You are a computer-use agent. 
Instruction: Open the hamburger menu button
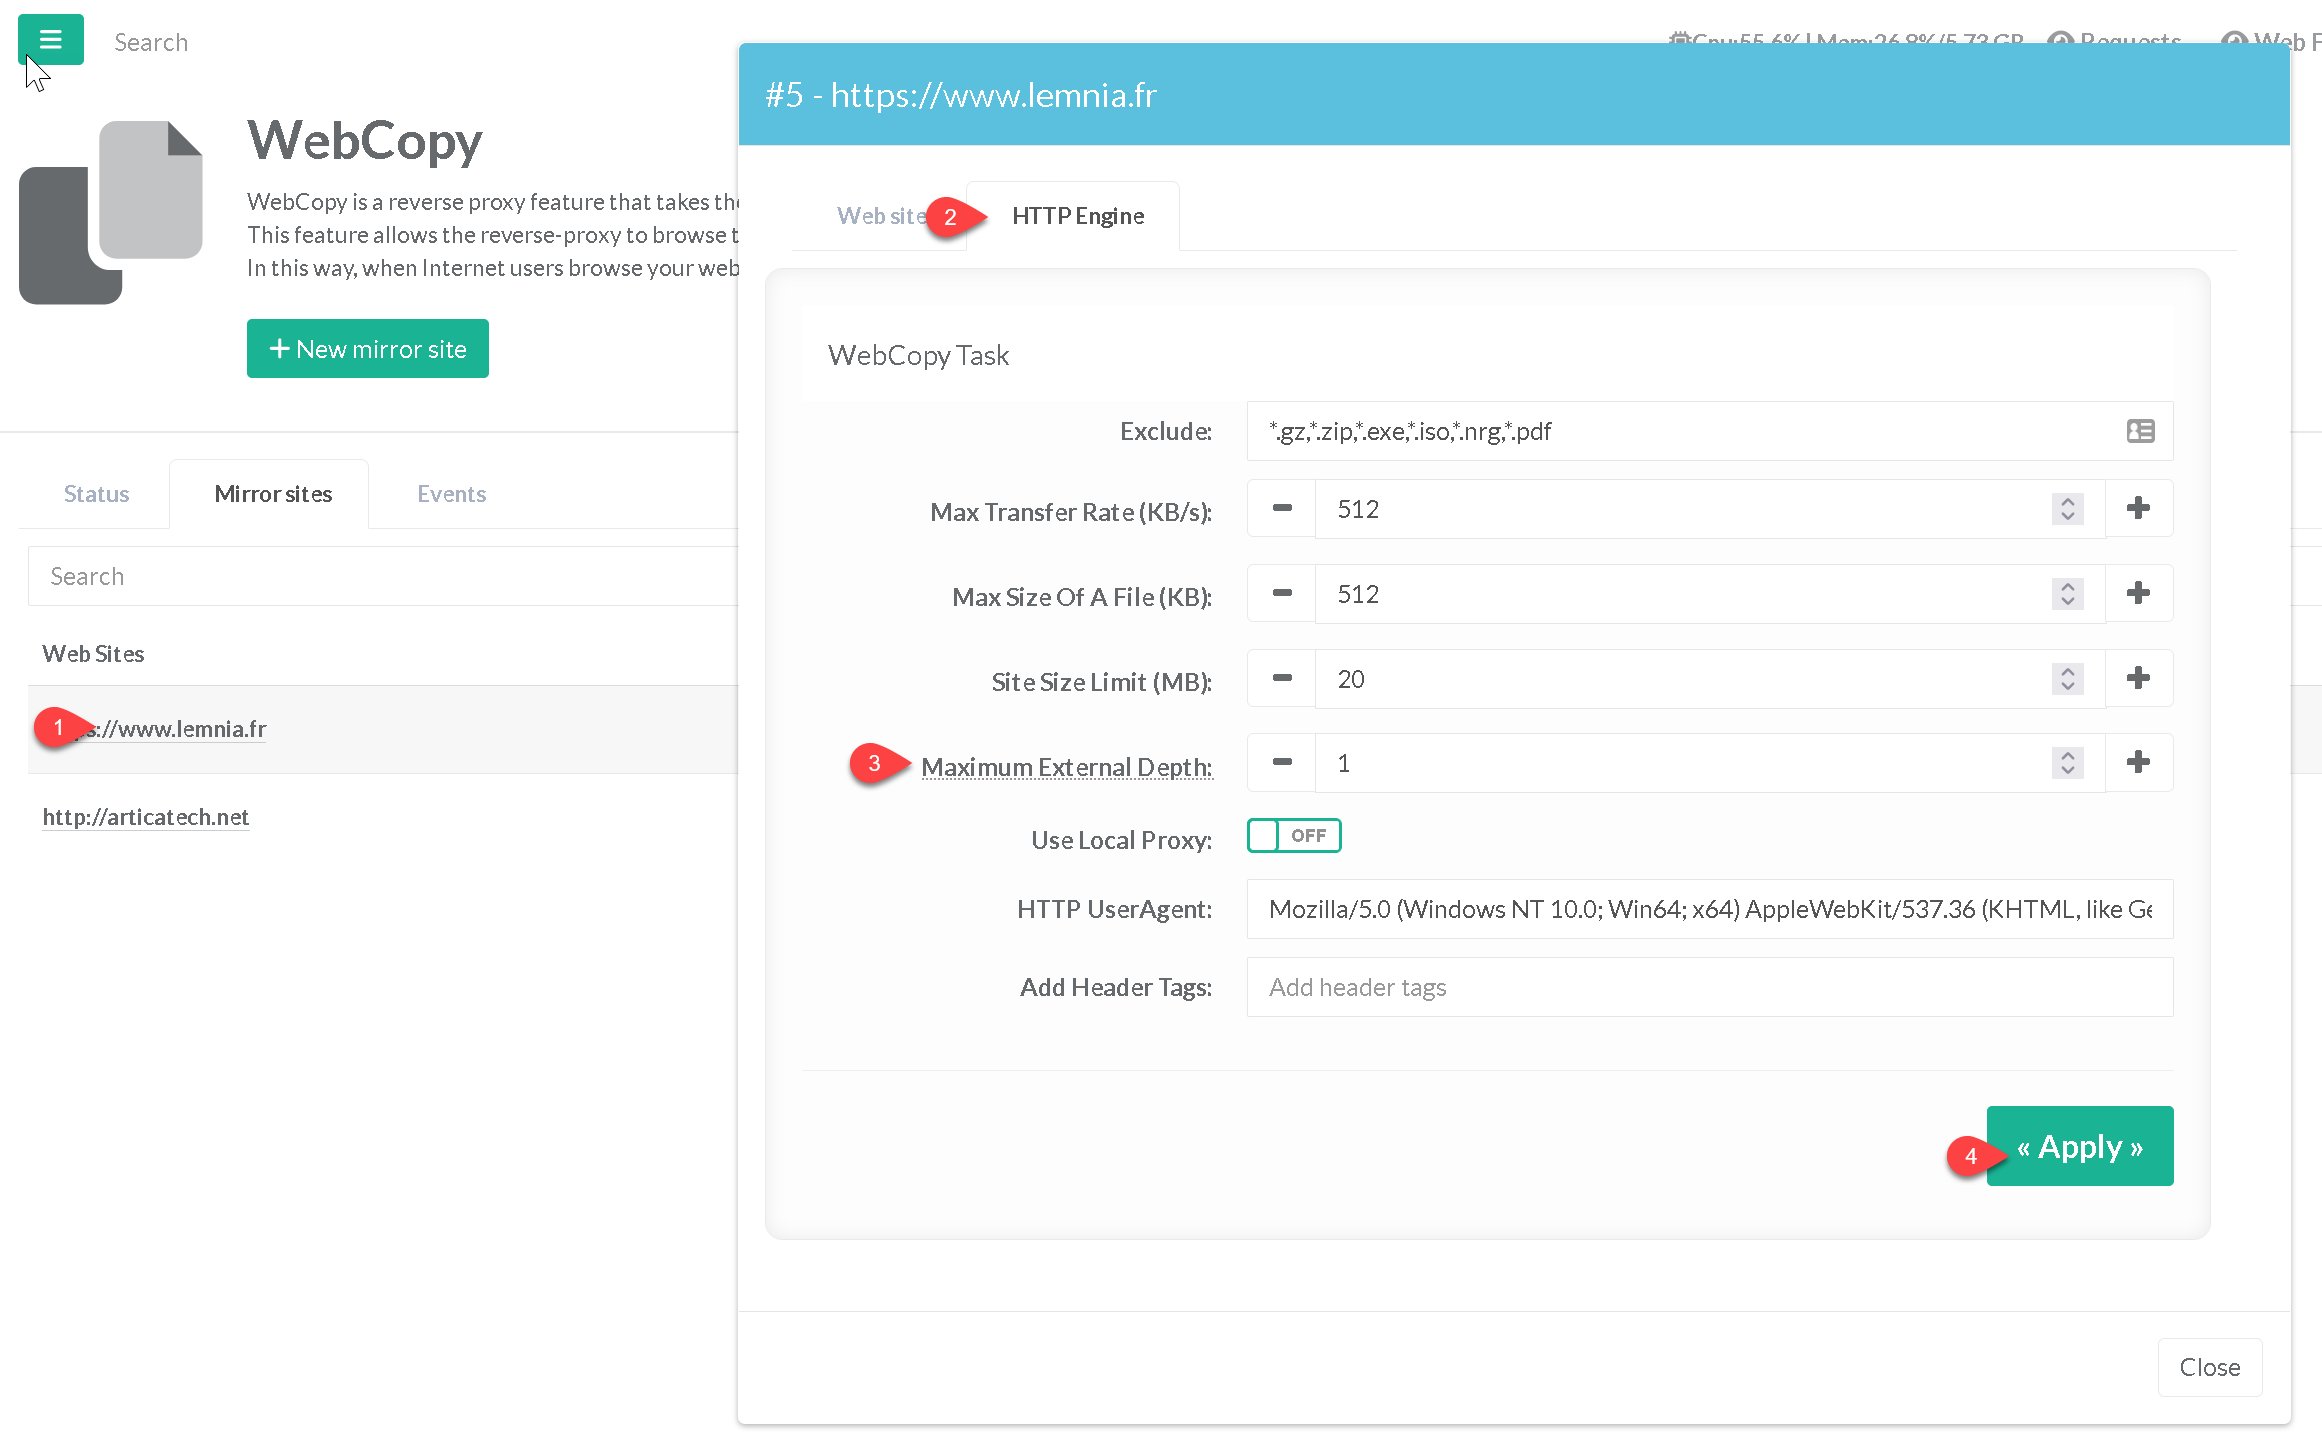coord(50,40)
